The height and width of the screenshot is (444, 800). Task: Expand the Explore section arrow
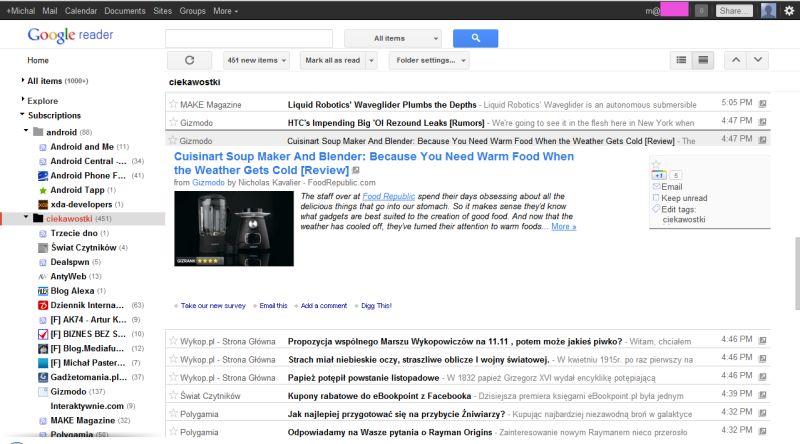click(22, 100)
